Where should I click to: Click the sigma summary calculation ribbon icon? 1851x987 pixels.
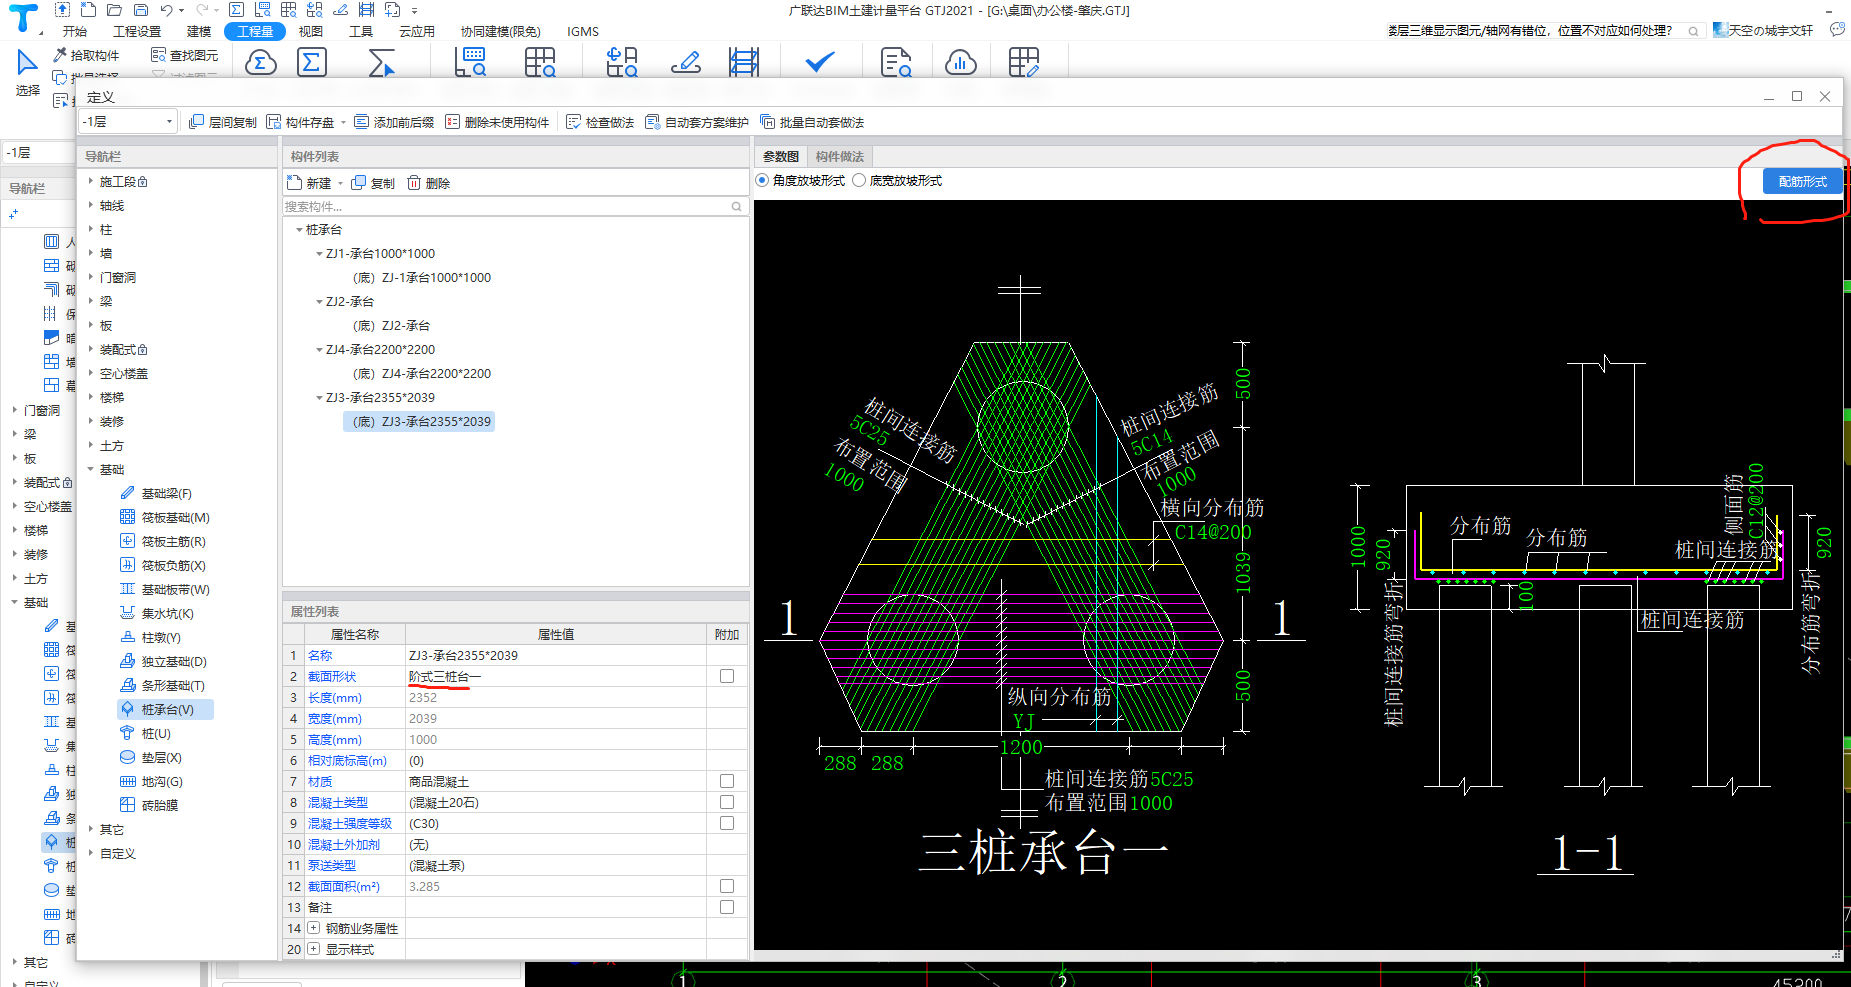tap(312, 63)
